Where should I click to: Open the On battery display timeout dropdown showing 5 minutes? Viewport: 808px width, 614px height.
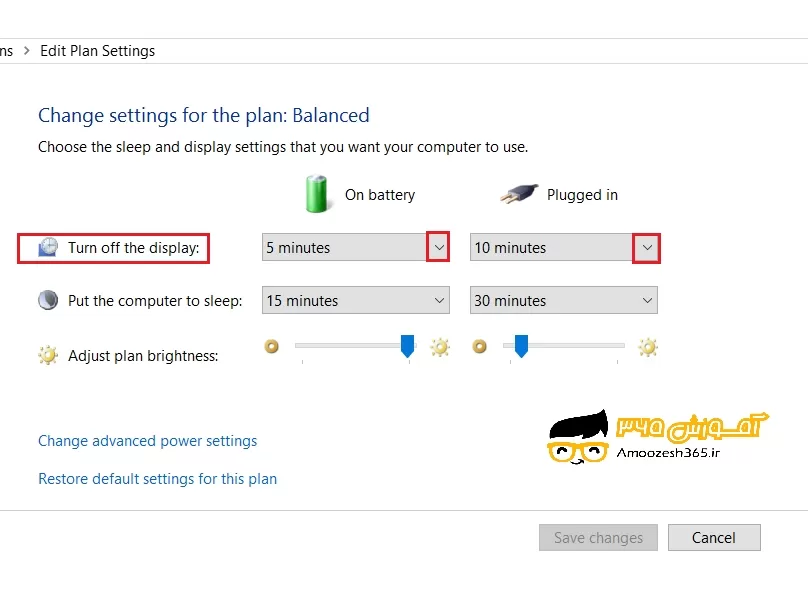pyautogui.click(x=440, y=247)
